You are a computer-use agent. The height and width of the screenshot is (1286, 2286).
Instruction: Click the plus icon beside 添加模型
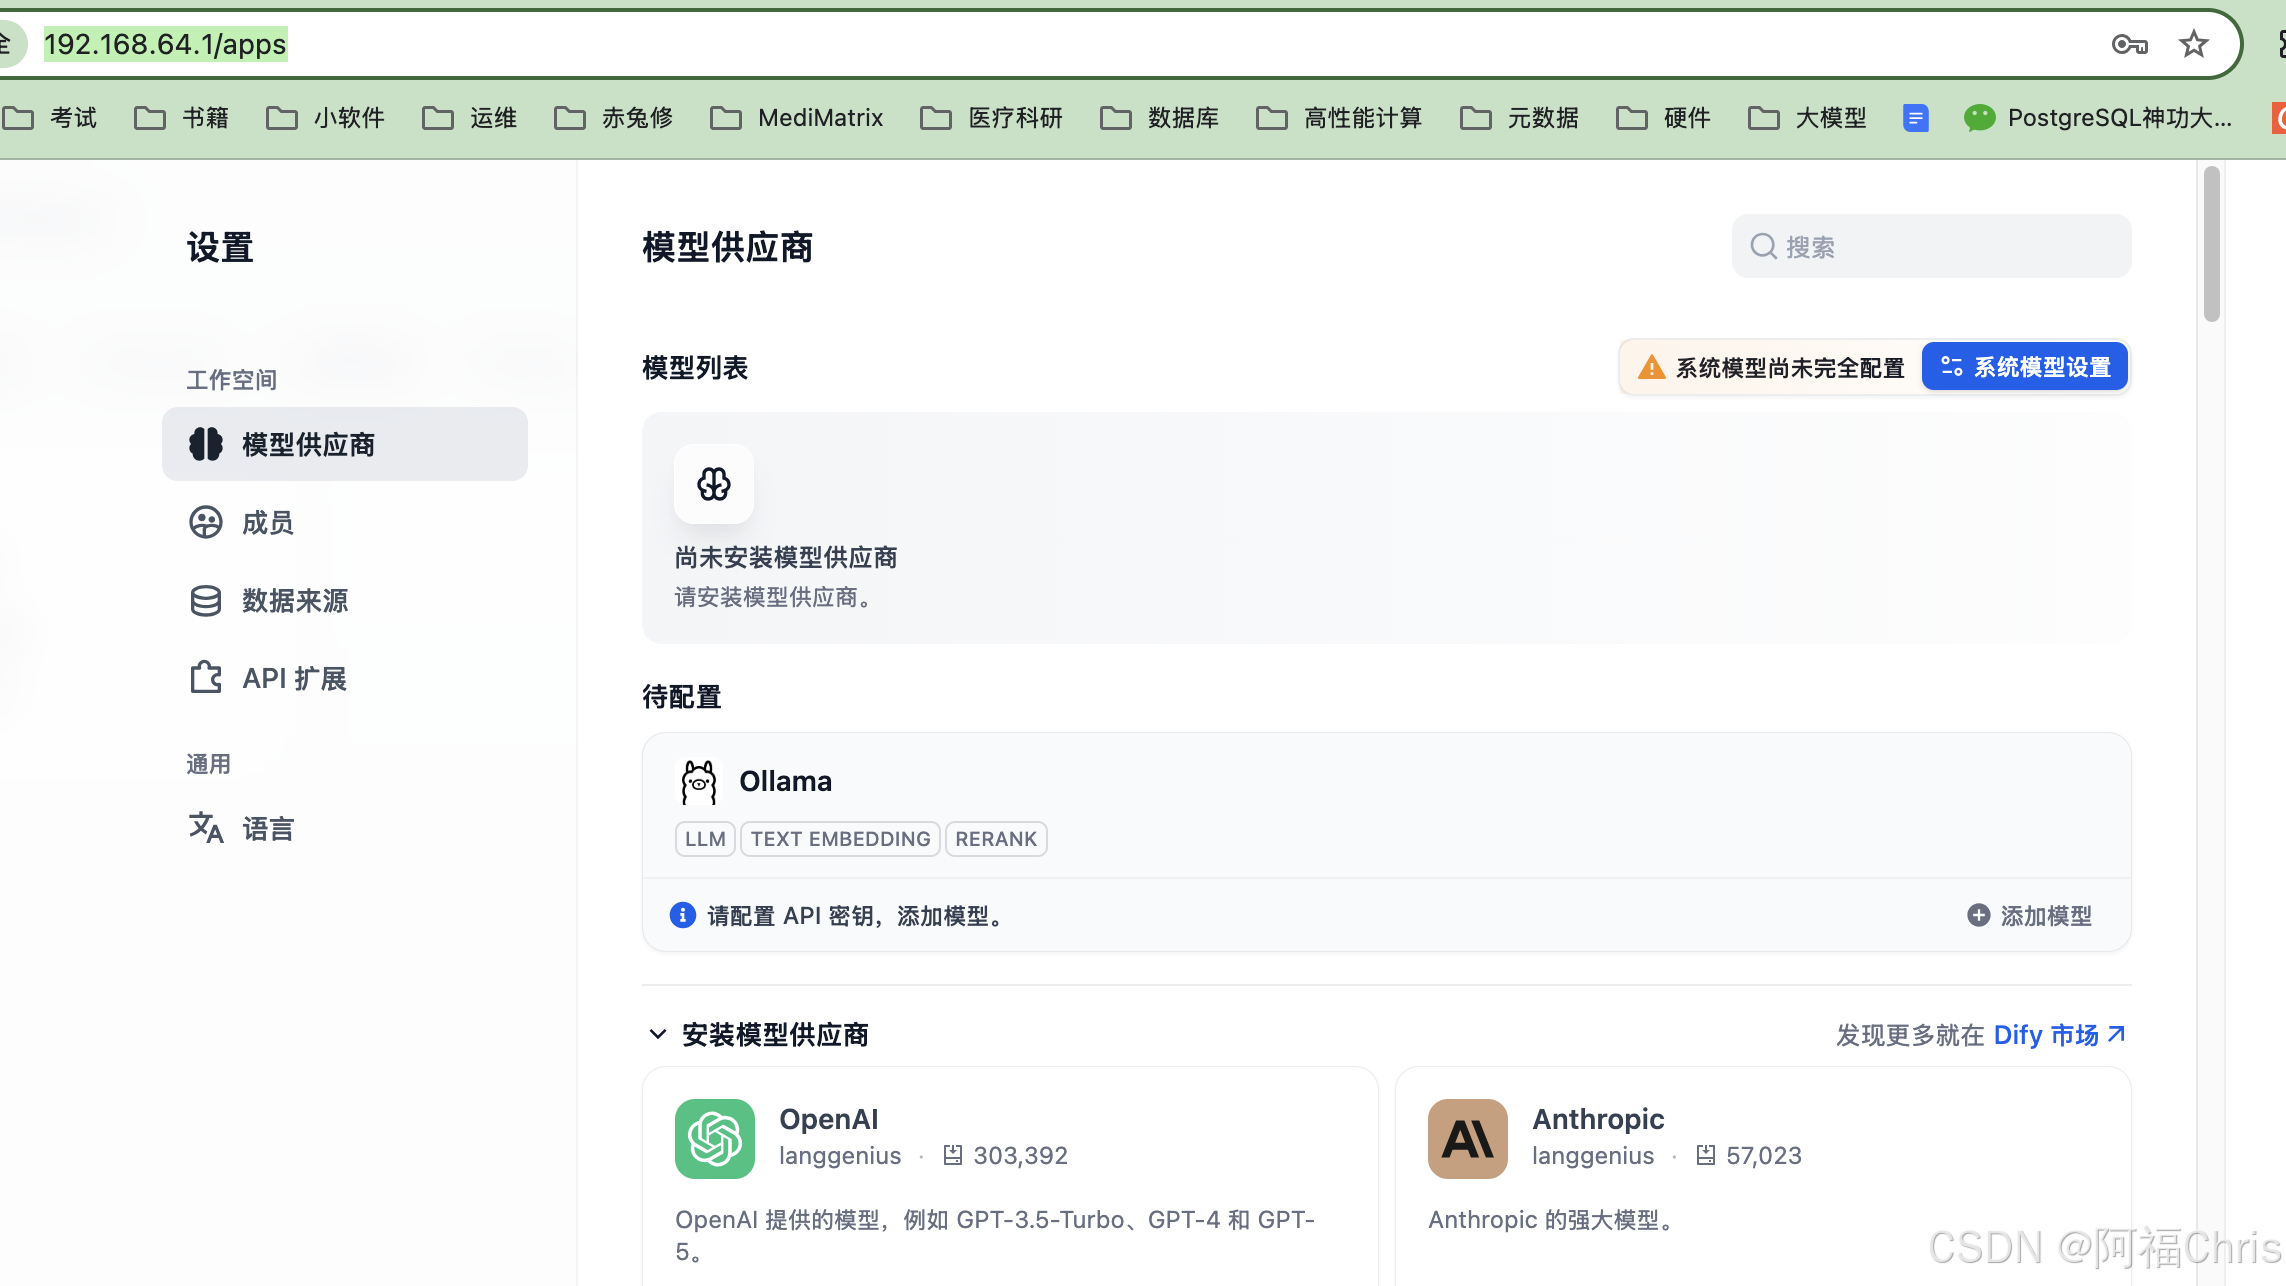click(1978, 915)
